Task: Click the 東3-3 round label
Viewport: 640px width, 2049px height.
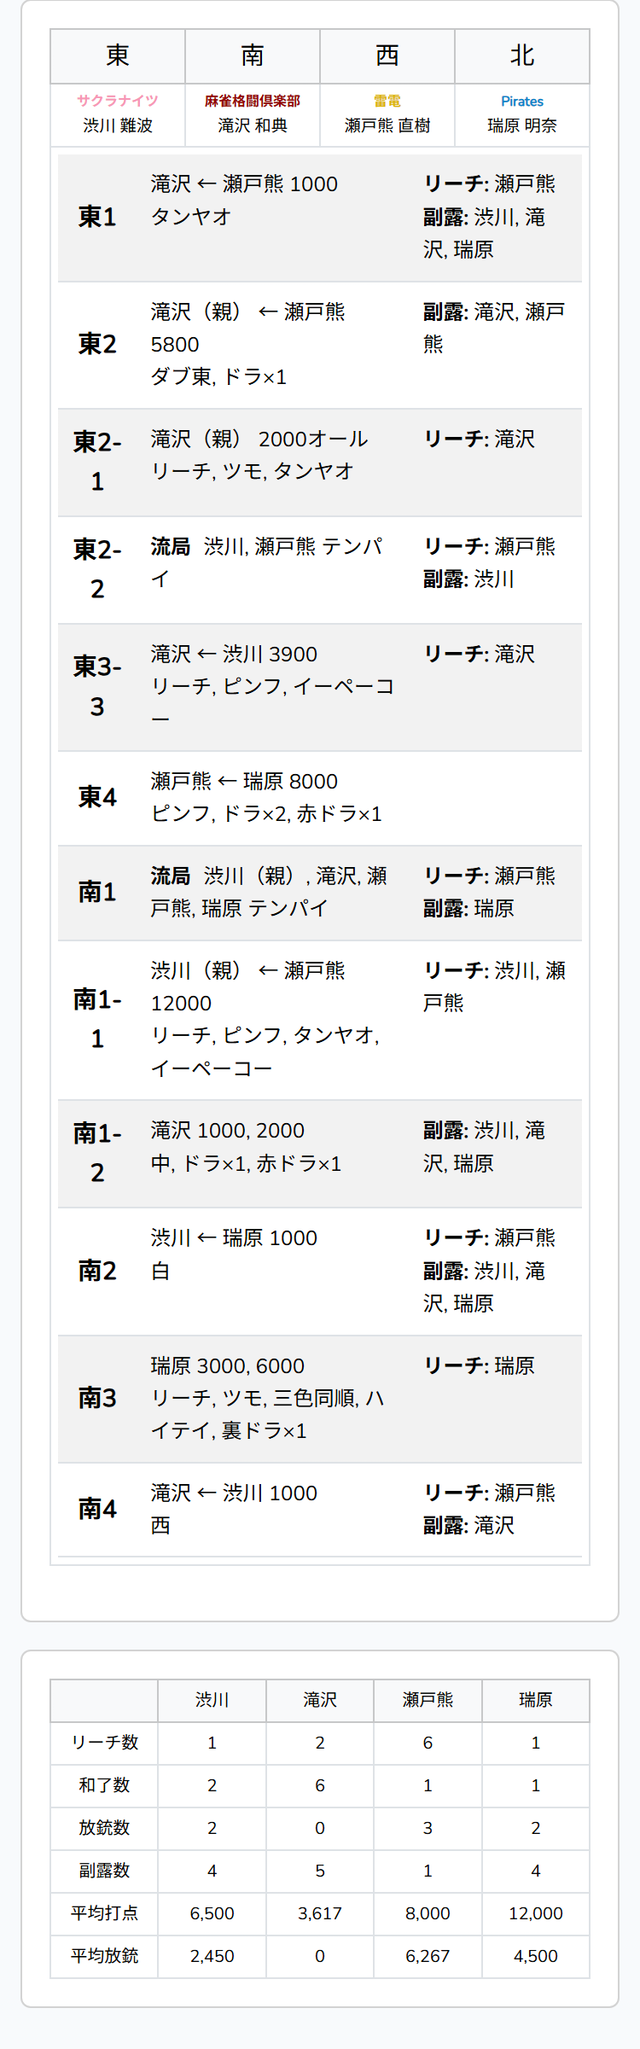Action: point(97,686)
